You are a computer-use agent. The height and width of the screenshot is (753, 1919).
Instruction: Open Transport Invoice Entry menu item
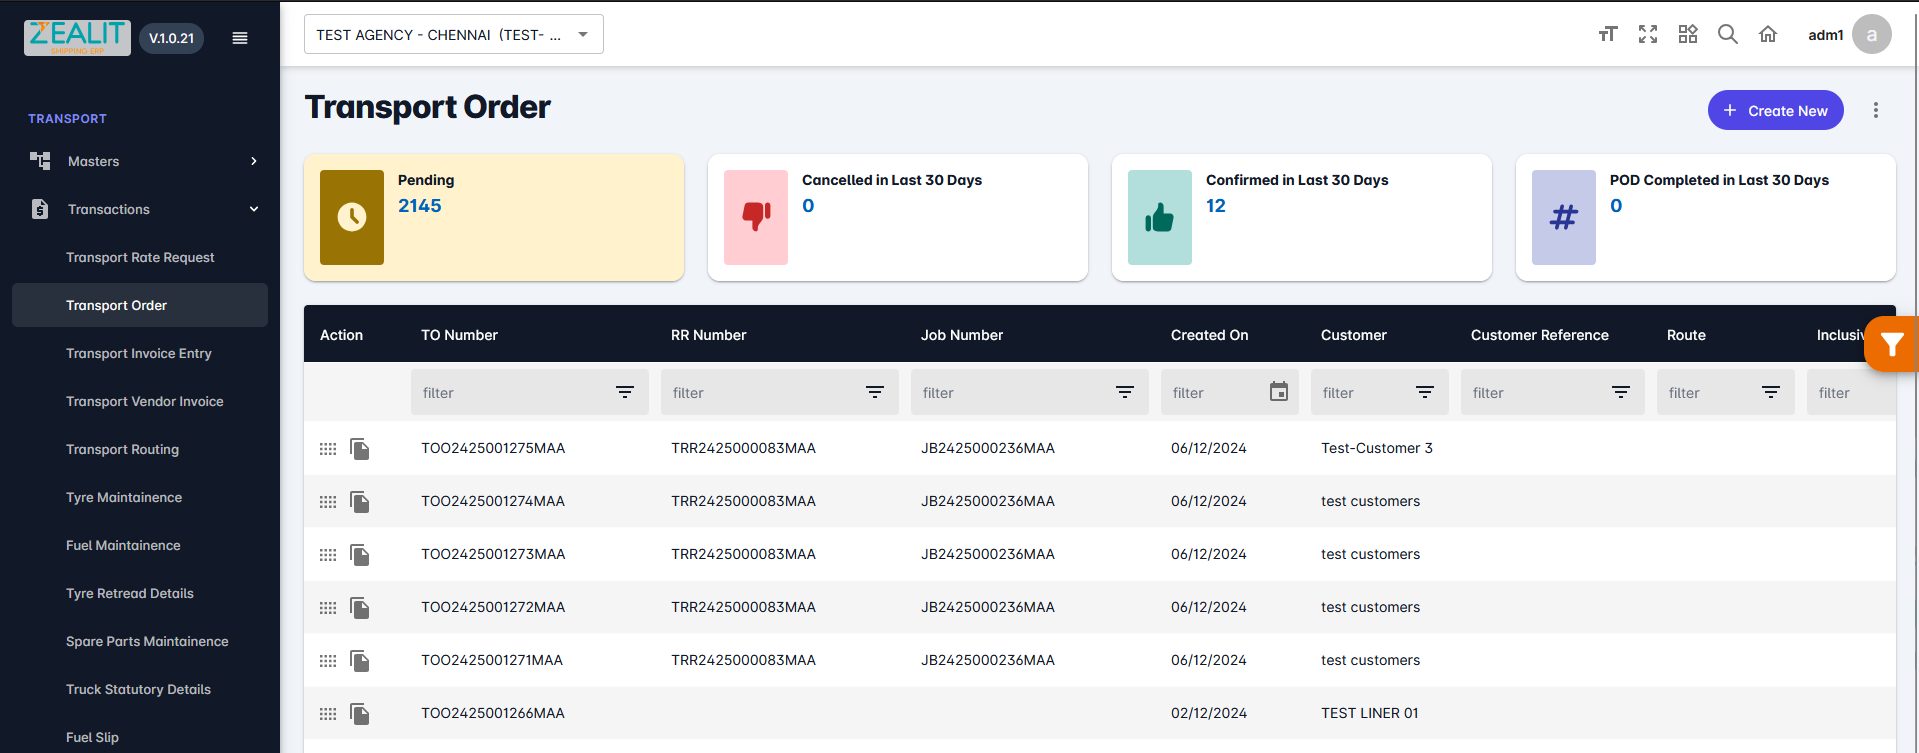139,353
